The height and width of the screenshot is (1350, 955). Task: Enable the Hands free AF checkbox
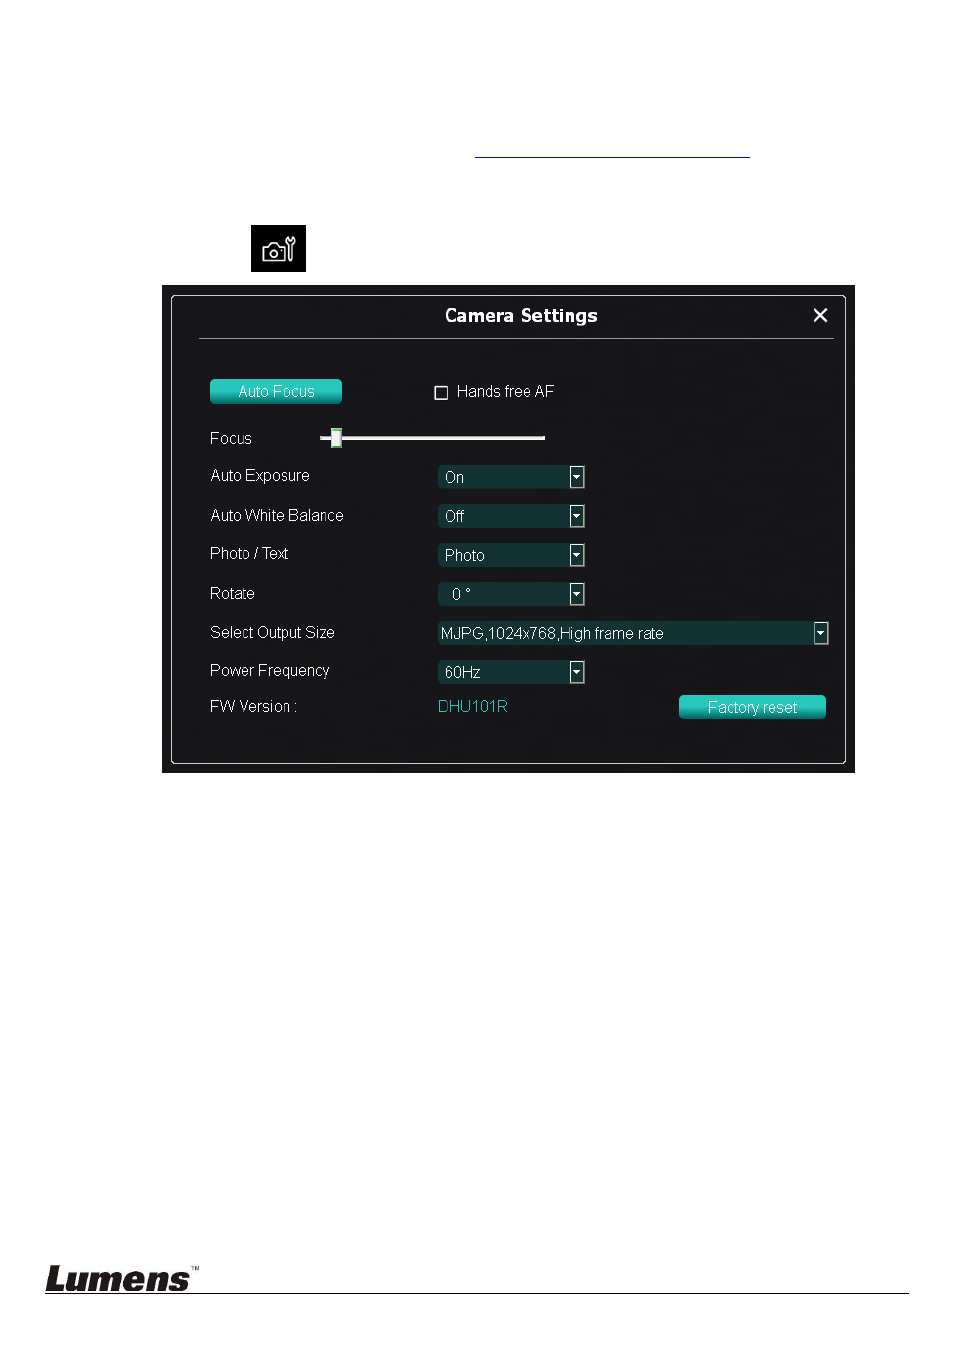pos(441,392)
